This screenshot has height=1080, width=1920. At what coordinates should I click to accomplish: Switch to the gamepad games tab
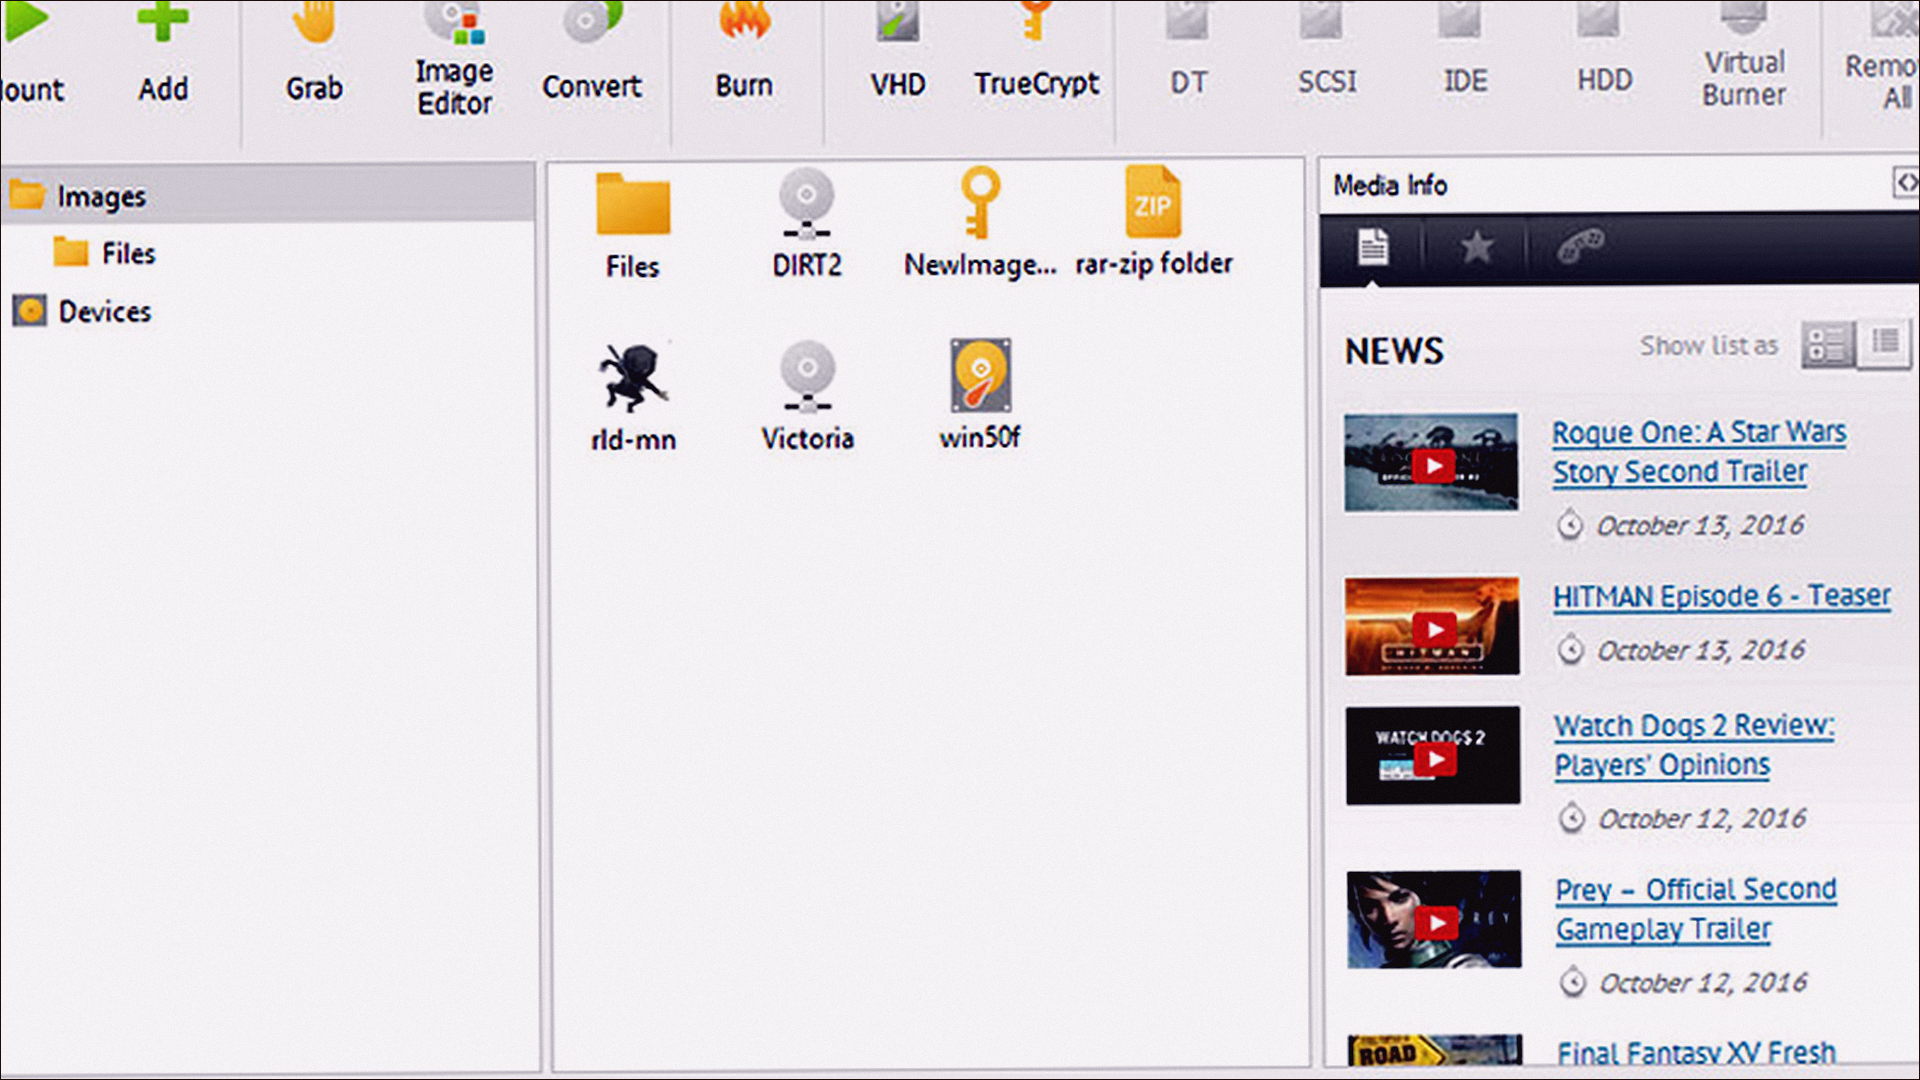pyautogui.click(x=1581, y=246)
